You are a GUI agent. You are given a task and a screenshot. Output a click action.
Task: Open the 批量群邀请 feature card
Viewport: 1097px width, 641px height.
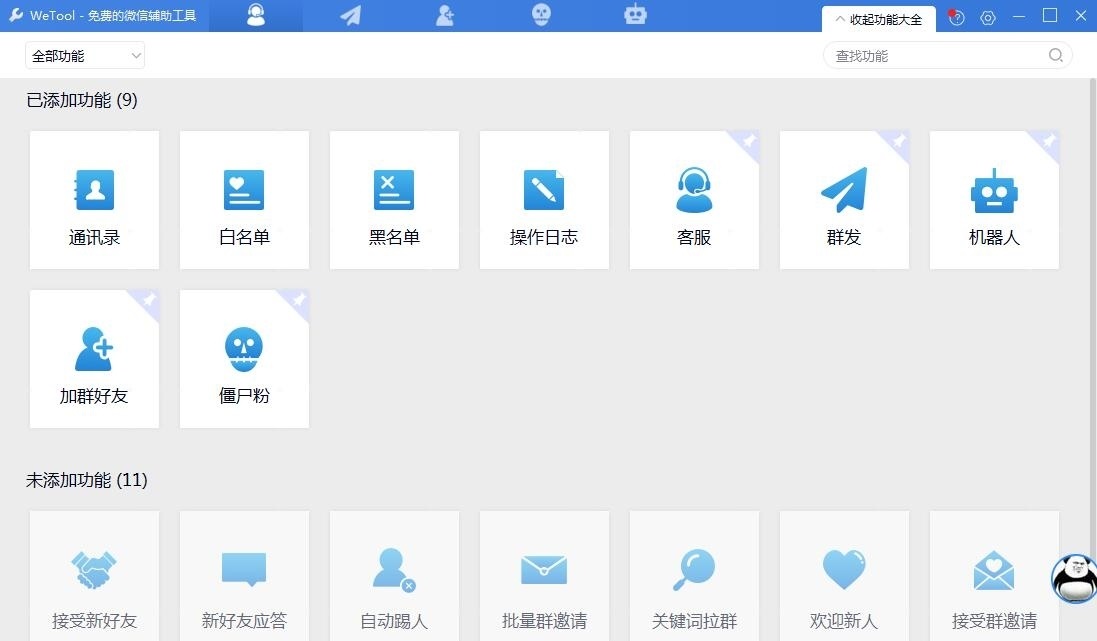click(x=544, y=580)
